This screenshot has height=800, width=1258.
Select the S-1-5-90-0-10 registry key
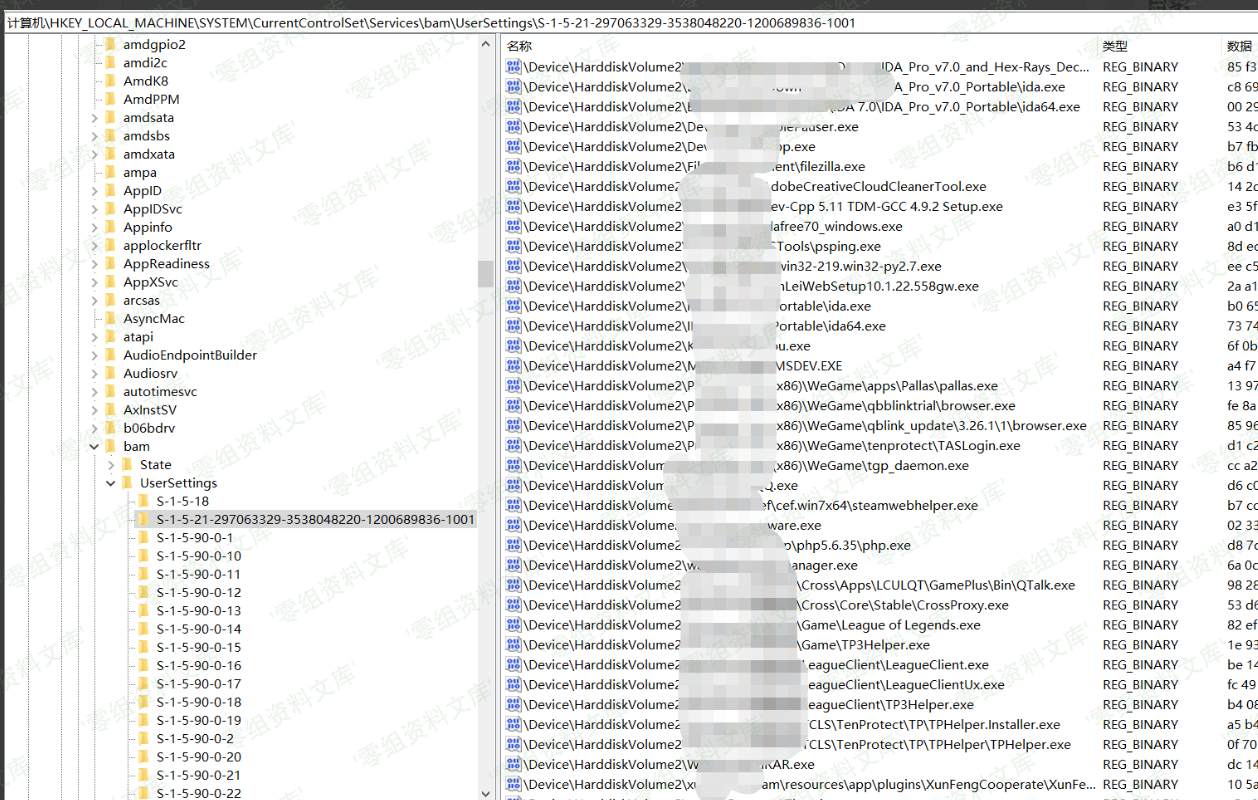(x=198, y=556)
